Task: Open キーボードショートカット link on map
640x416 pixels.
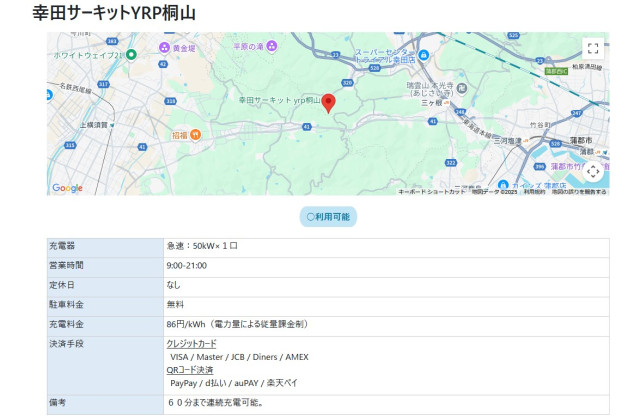Action: pos(431,191)
